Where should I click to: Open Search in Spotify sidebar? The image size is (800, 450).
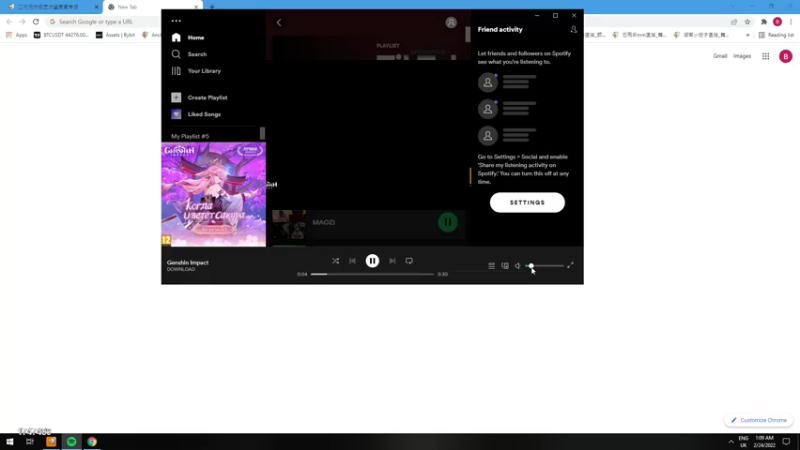click(x=197, y=54)
